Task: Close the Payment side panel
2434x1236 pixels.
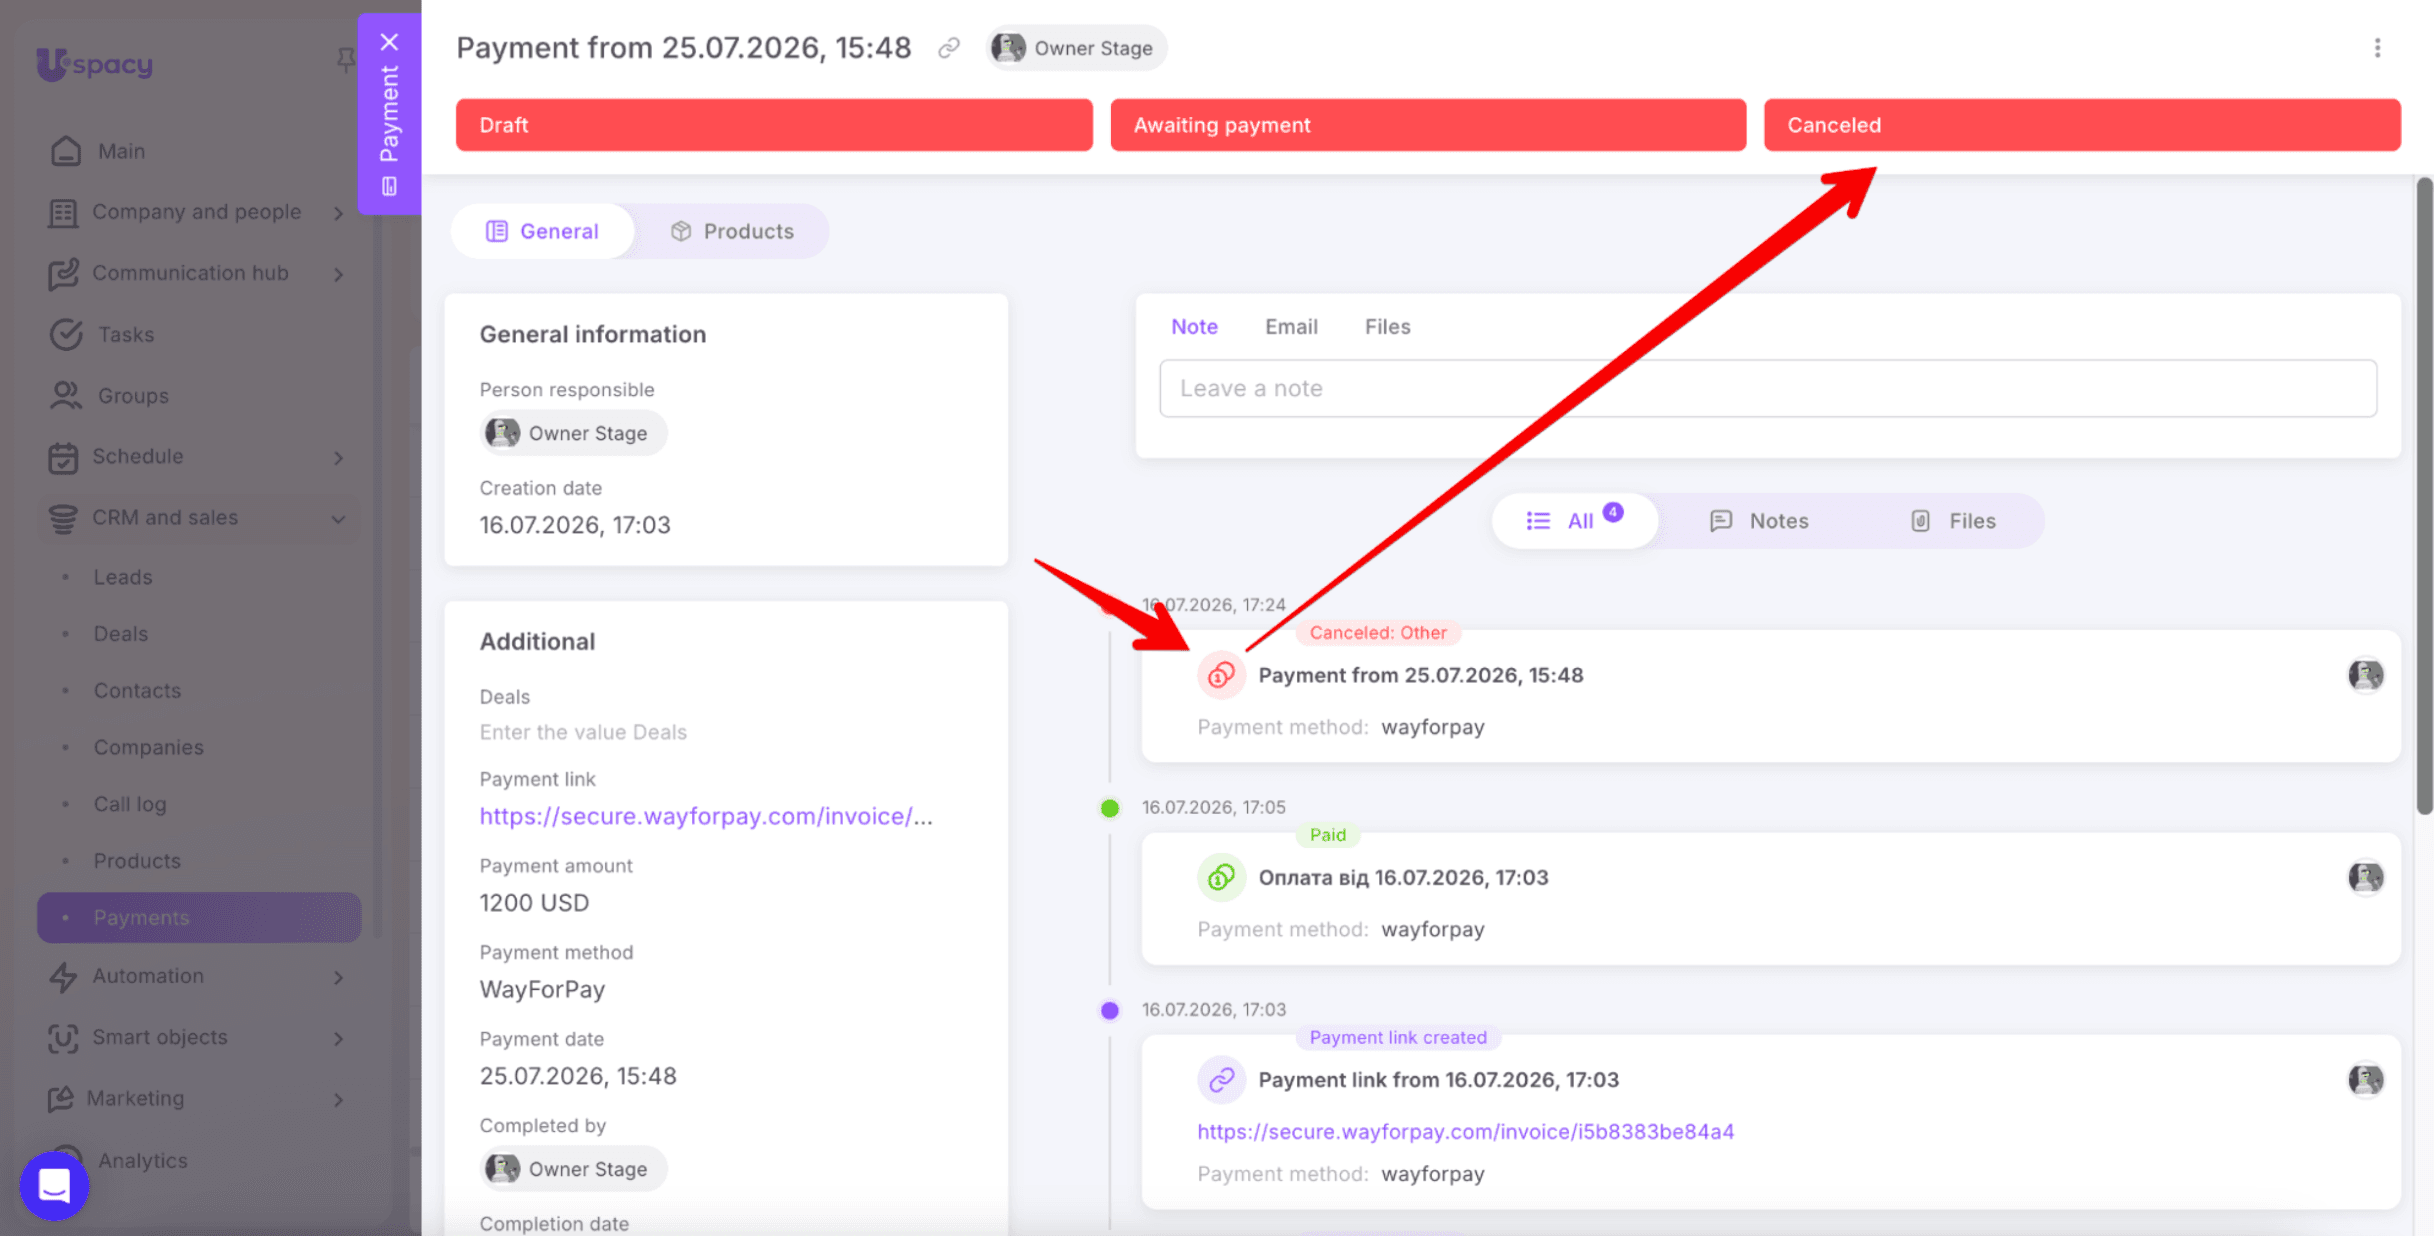Action: 389,42
